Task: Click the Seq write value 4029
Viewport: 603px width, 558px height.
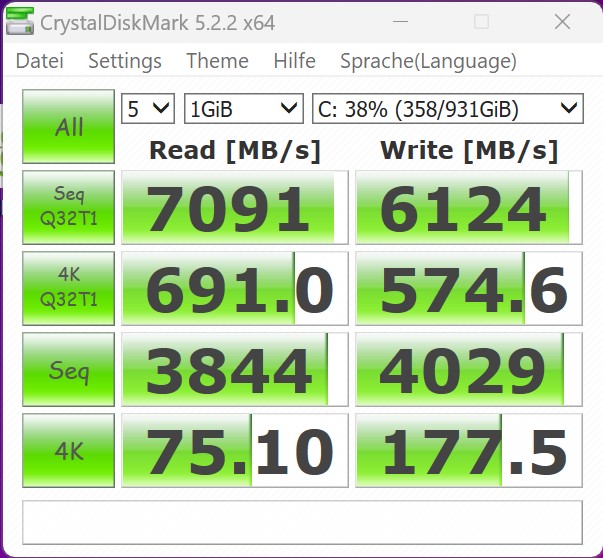Action: [469, 370]
